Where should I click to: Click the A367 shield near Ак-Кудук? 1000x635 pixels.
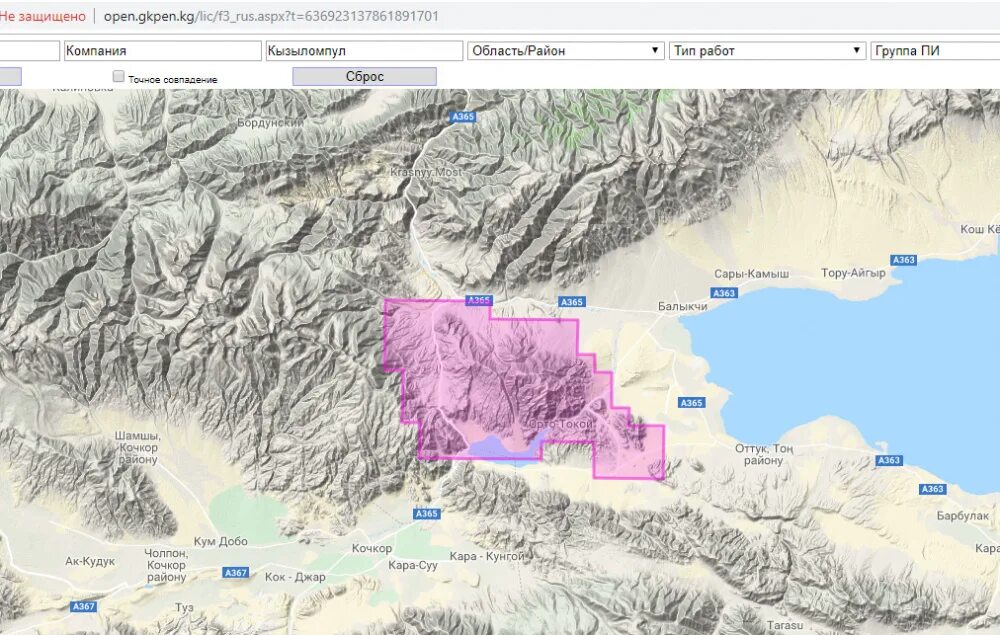click(84, 606)
